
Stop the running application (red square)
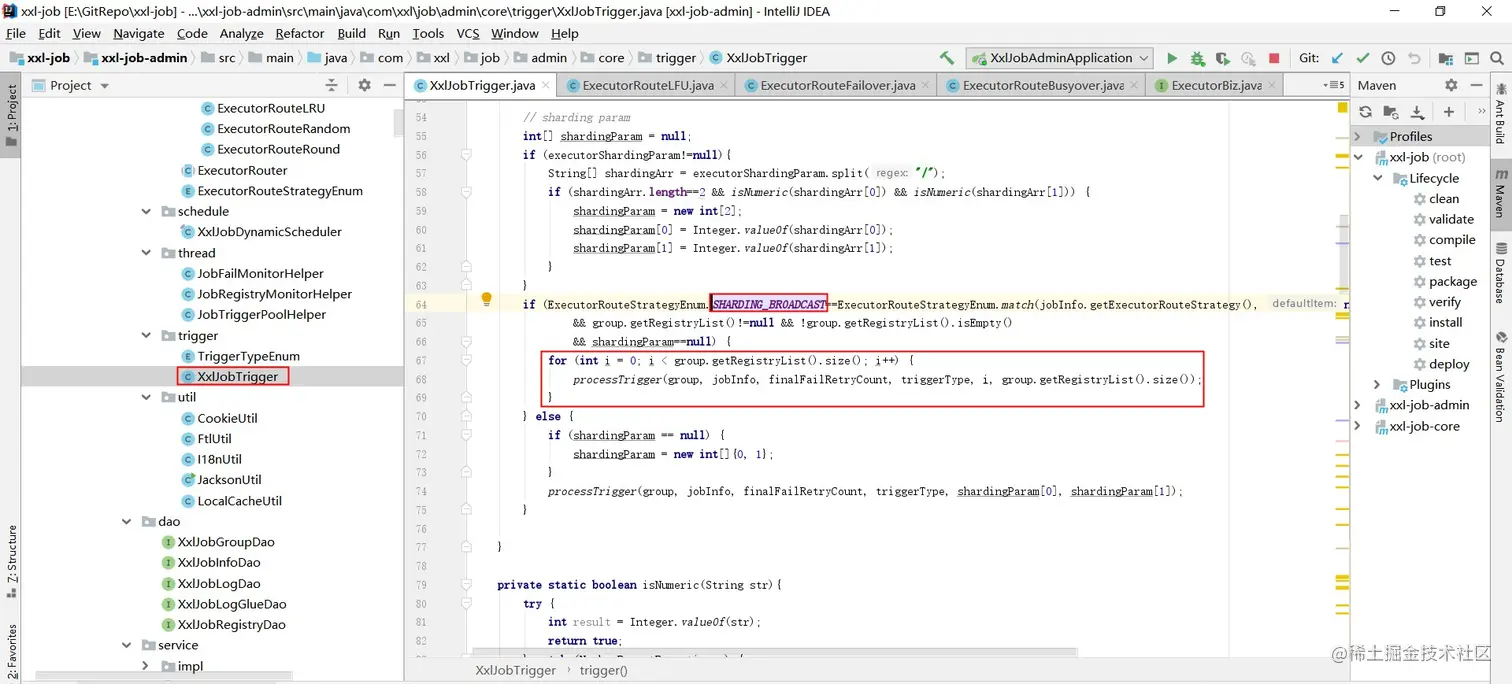[1274, 58]
